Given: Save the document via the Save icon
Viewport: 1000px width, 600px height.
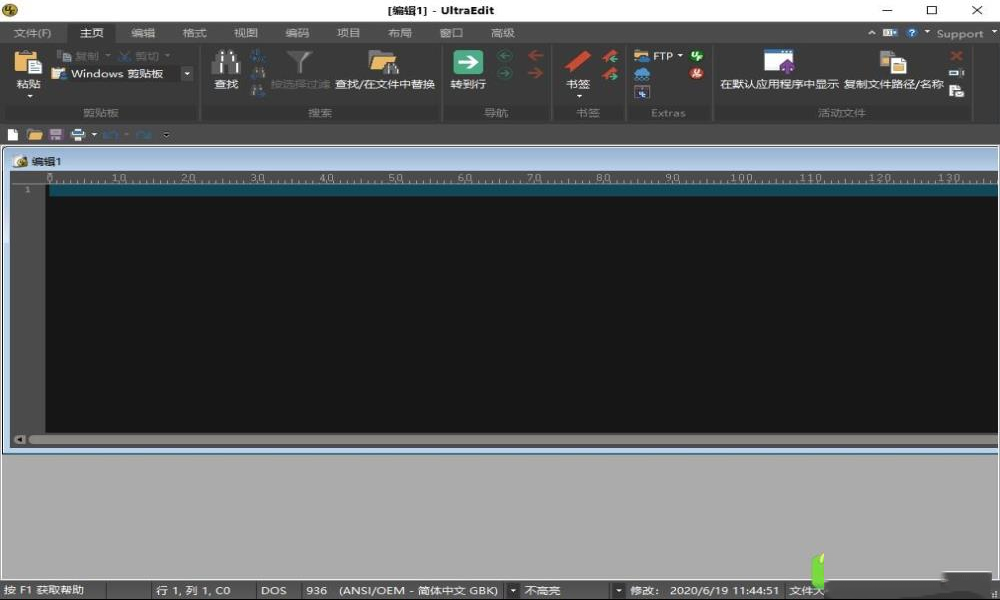Looking at the screenshot, I should (x=55, y=133).
